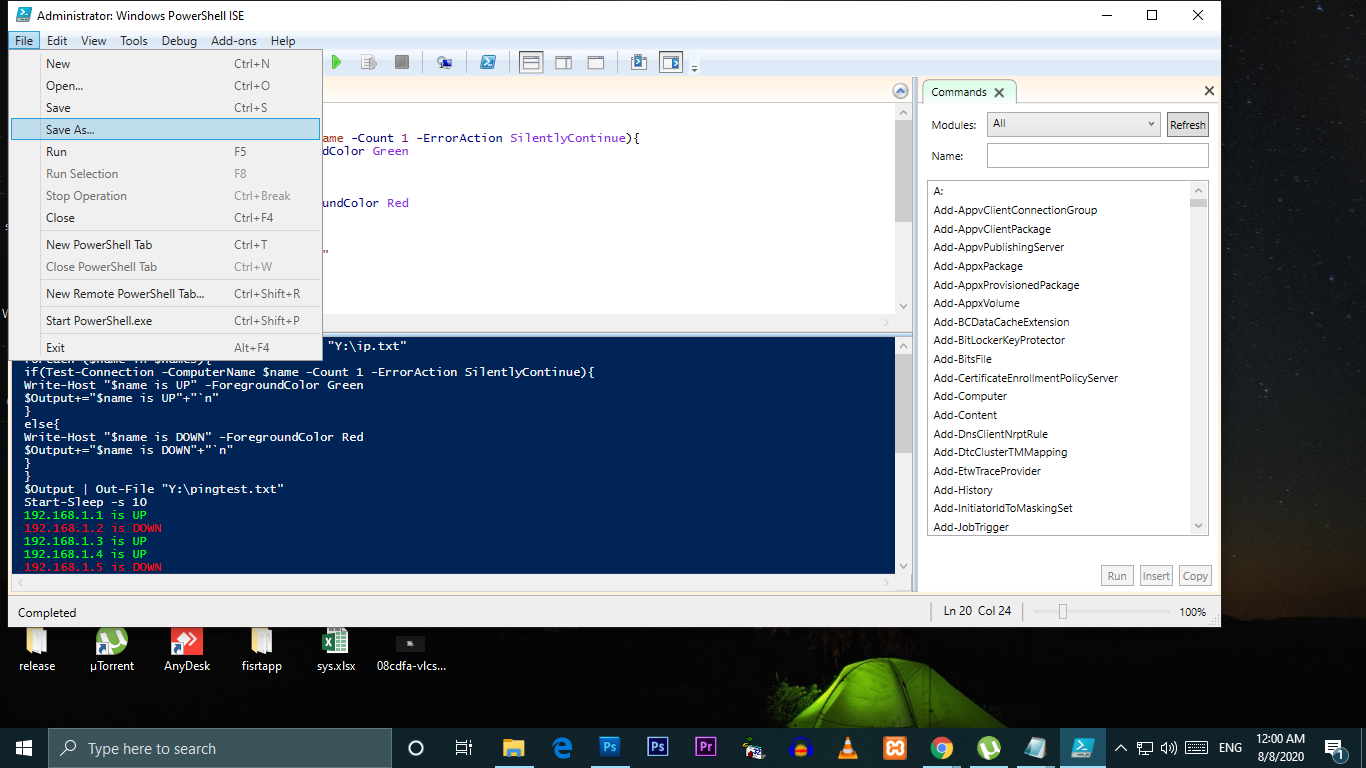Open the Run Selection toolbar icon
The height and width of the screenshot is (768, 1366).
point(368,62)
